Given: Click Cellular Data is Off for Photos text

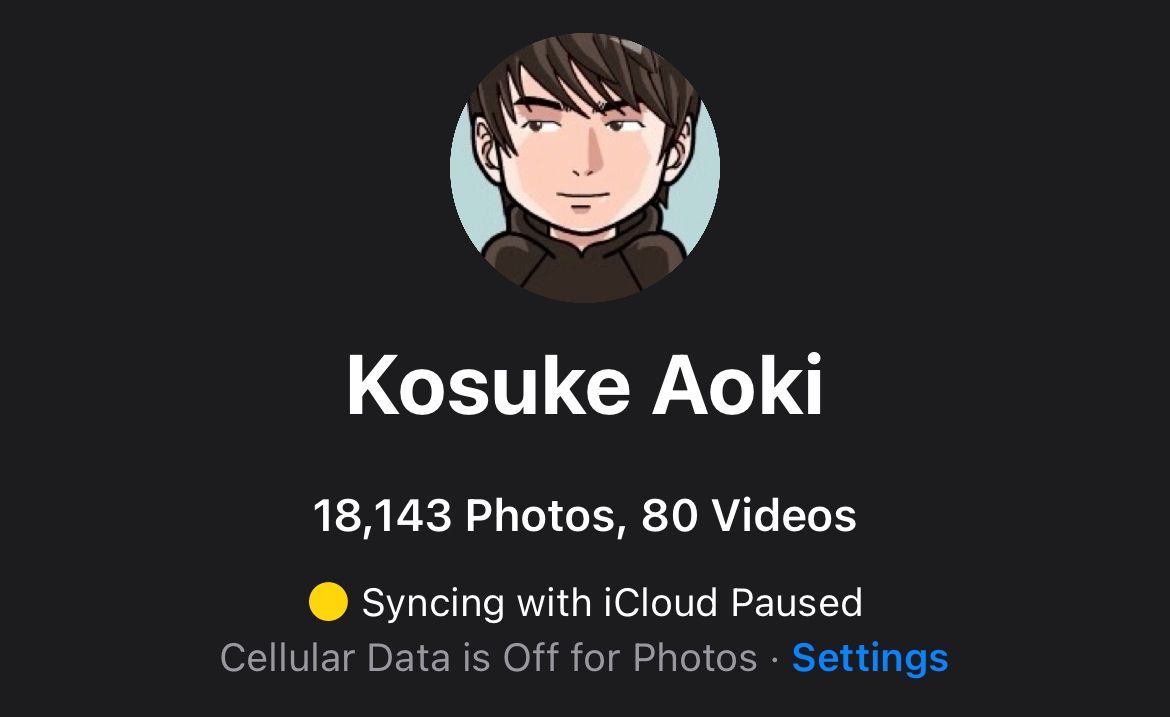Looking at the screenshot, I should 489,658.
